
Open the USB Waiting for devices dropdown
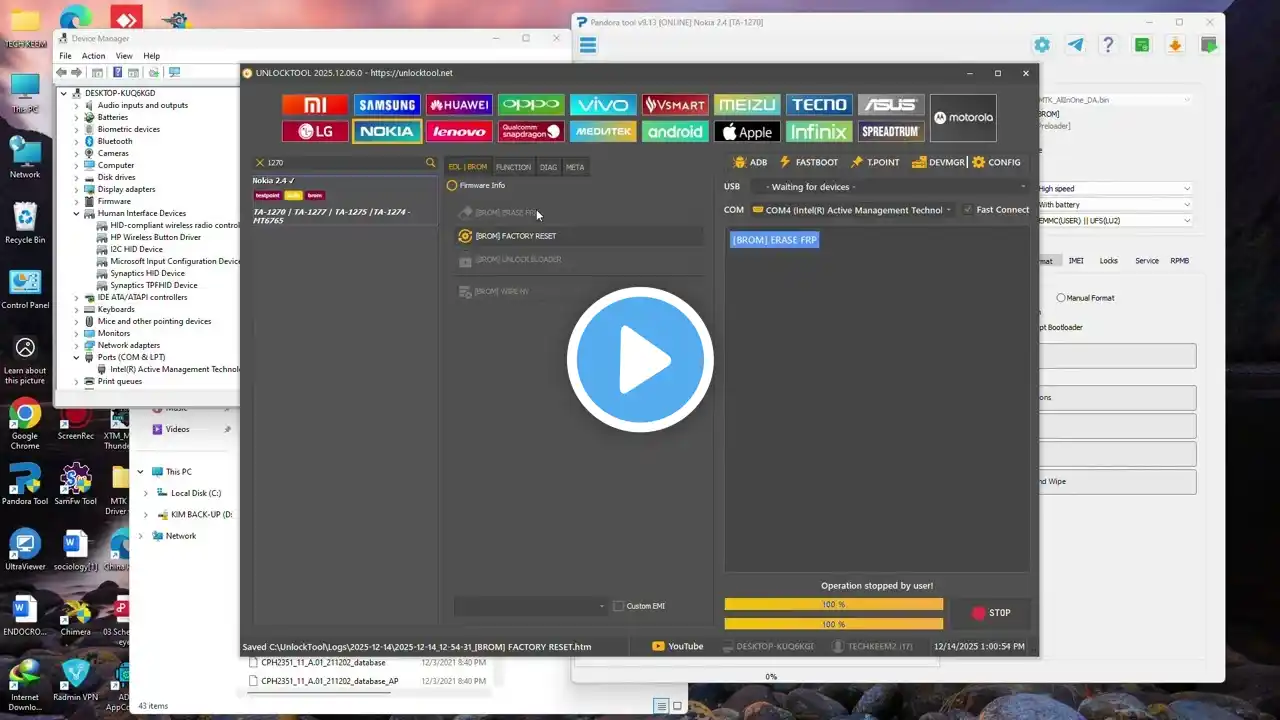click(888, 187)
